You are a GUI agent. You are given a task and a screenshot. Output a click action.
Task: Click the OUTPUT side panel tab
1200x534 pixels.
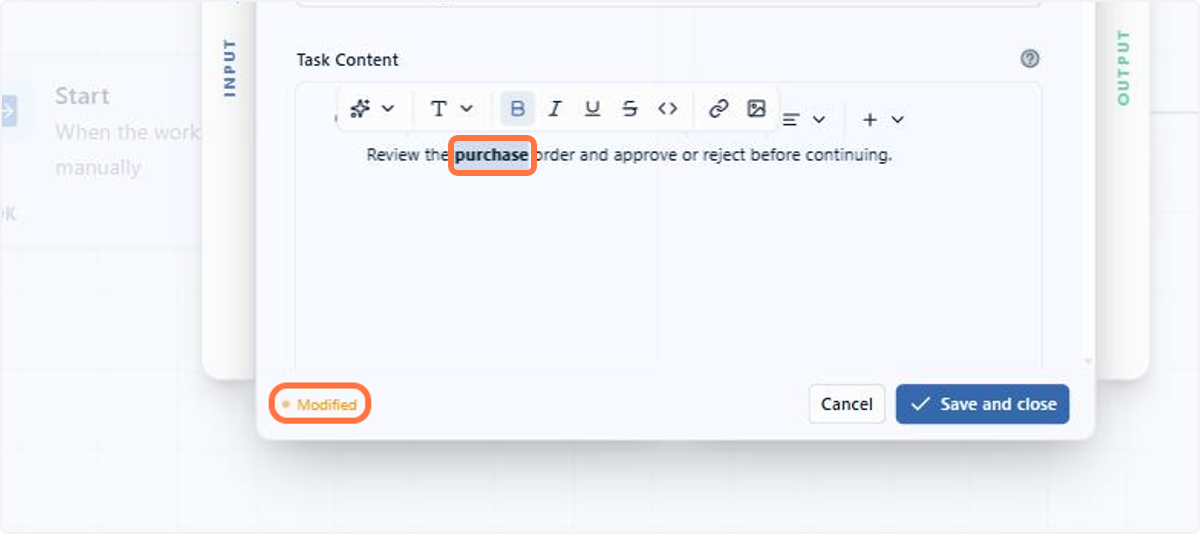coord(1122,67)
